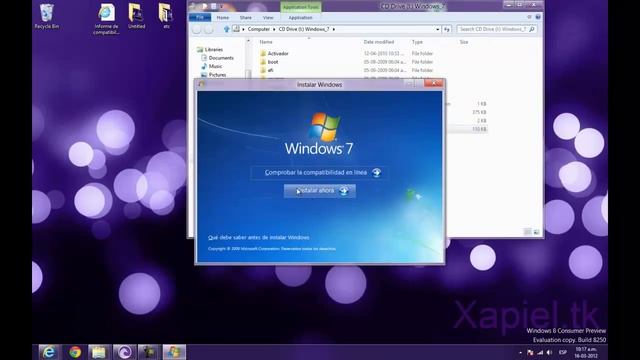Open 'Qué debe saber antes de instalar Windows' link
This screenshot has height=360, width=640.
click(x=258, y=237)
